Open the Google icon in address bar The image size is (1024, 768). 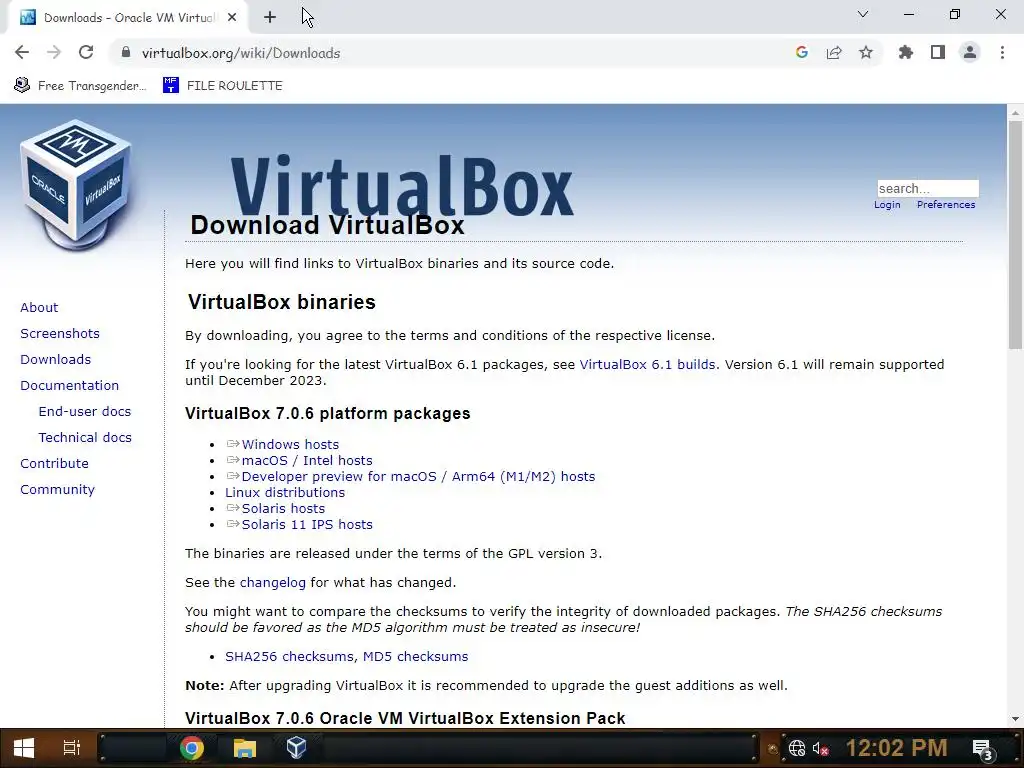click(x=802, y=53)
